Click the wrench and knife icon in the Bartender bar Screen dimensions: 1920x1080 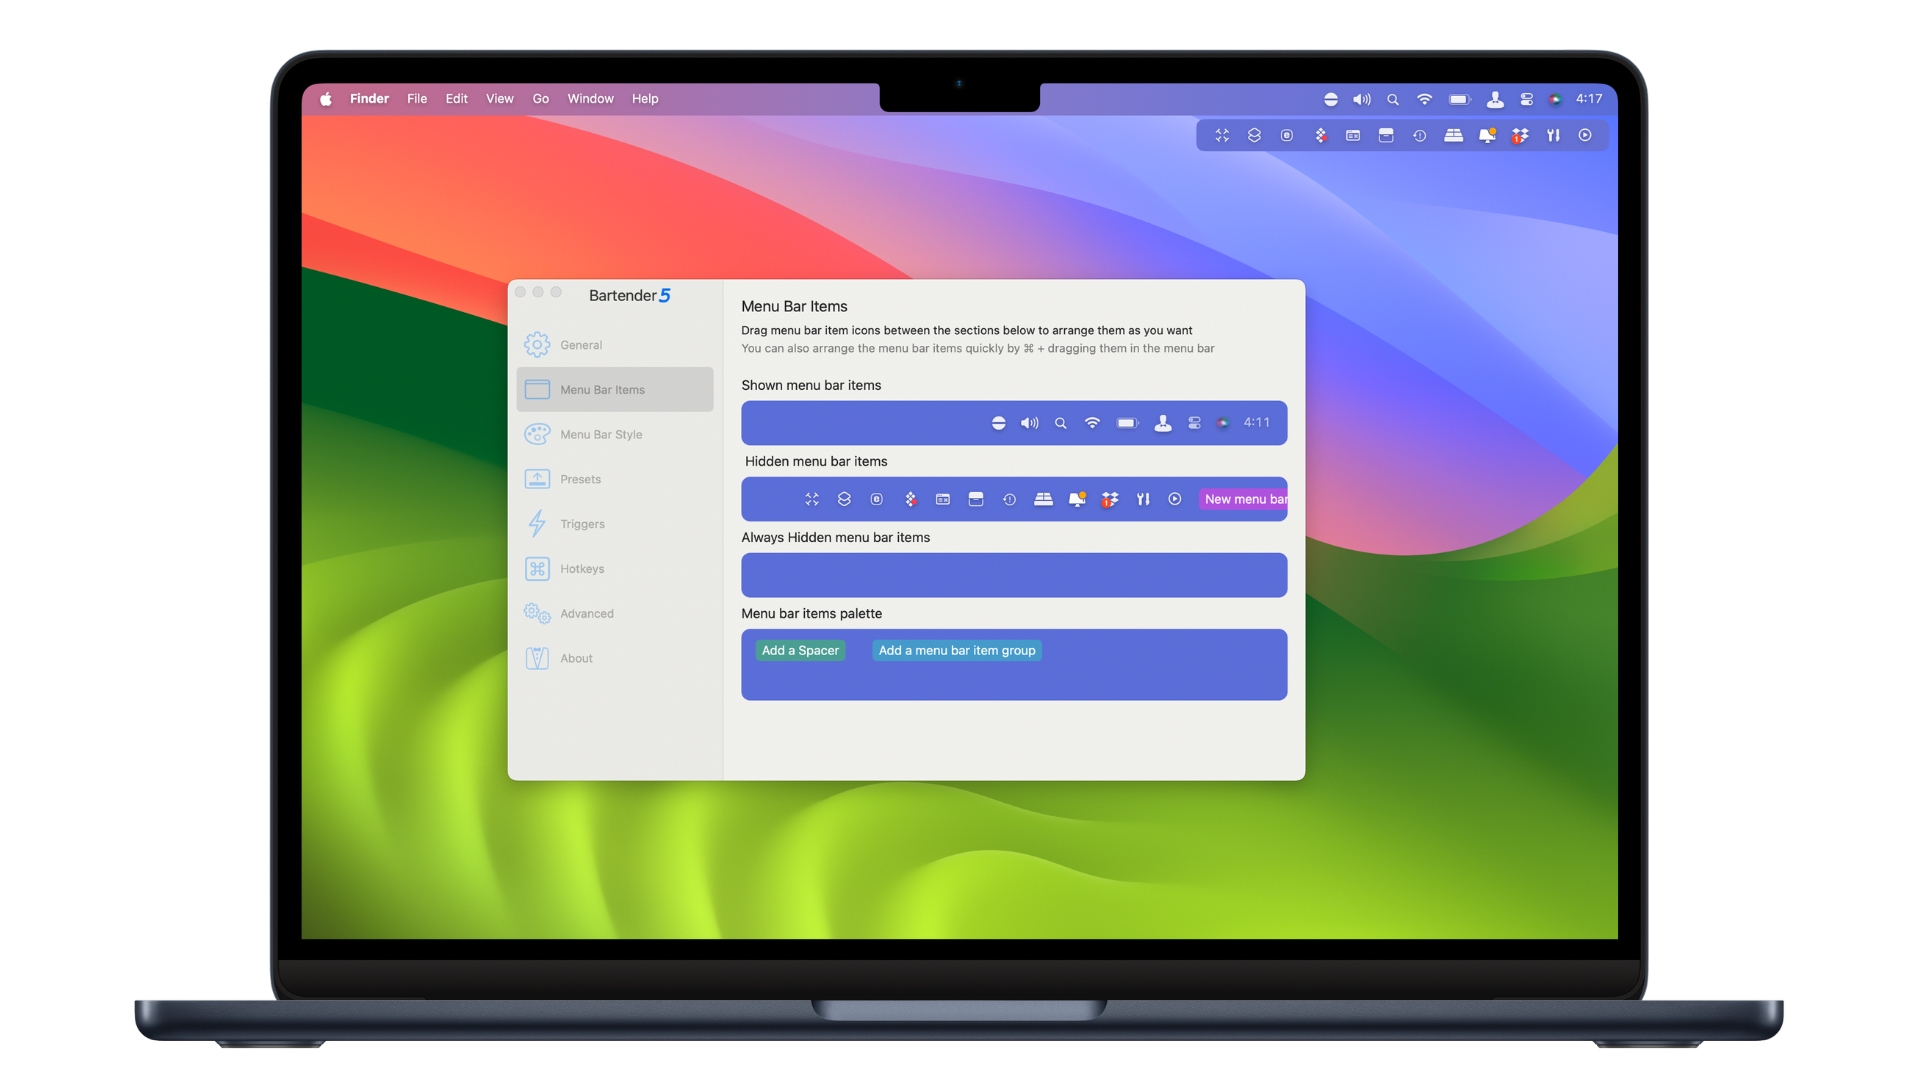coord(1553,135)
